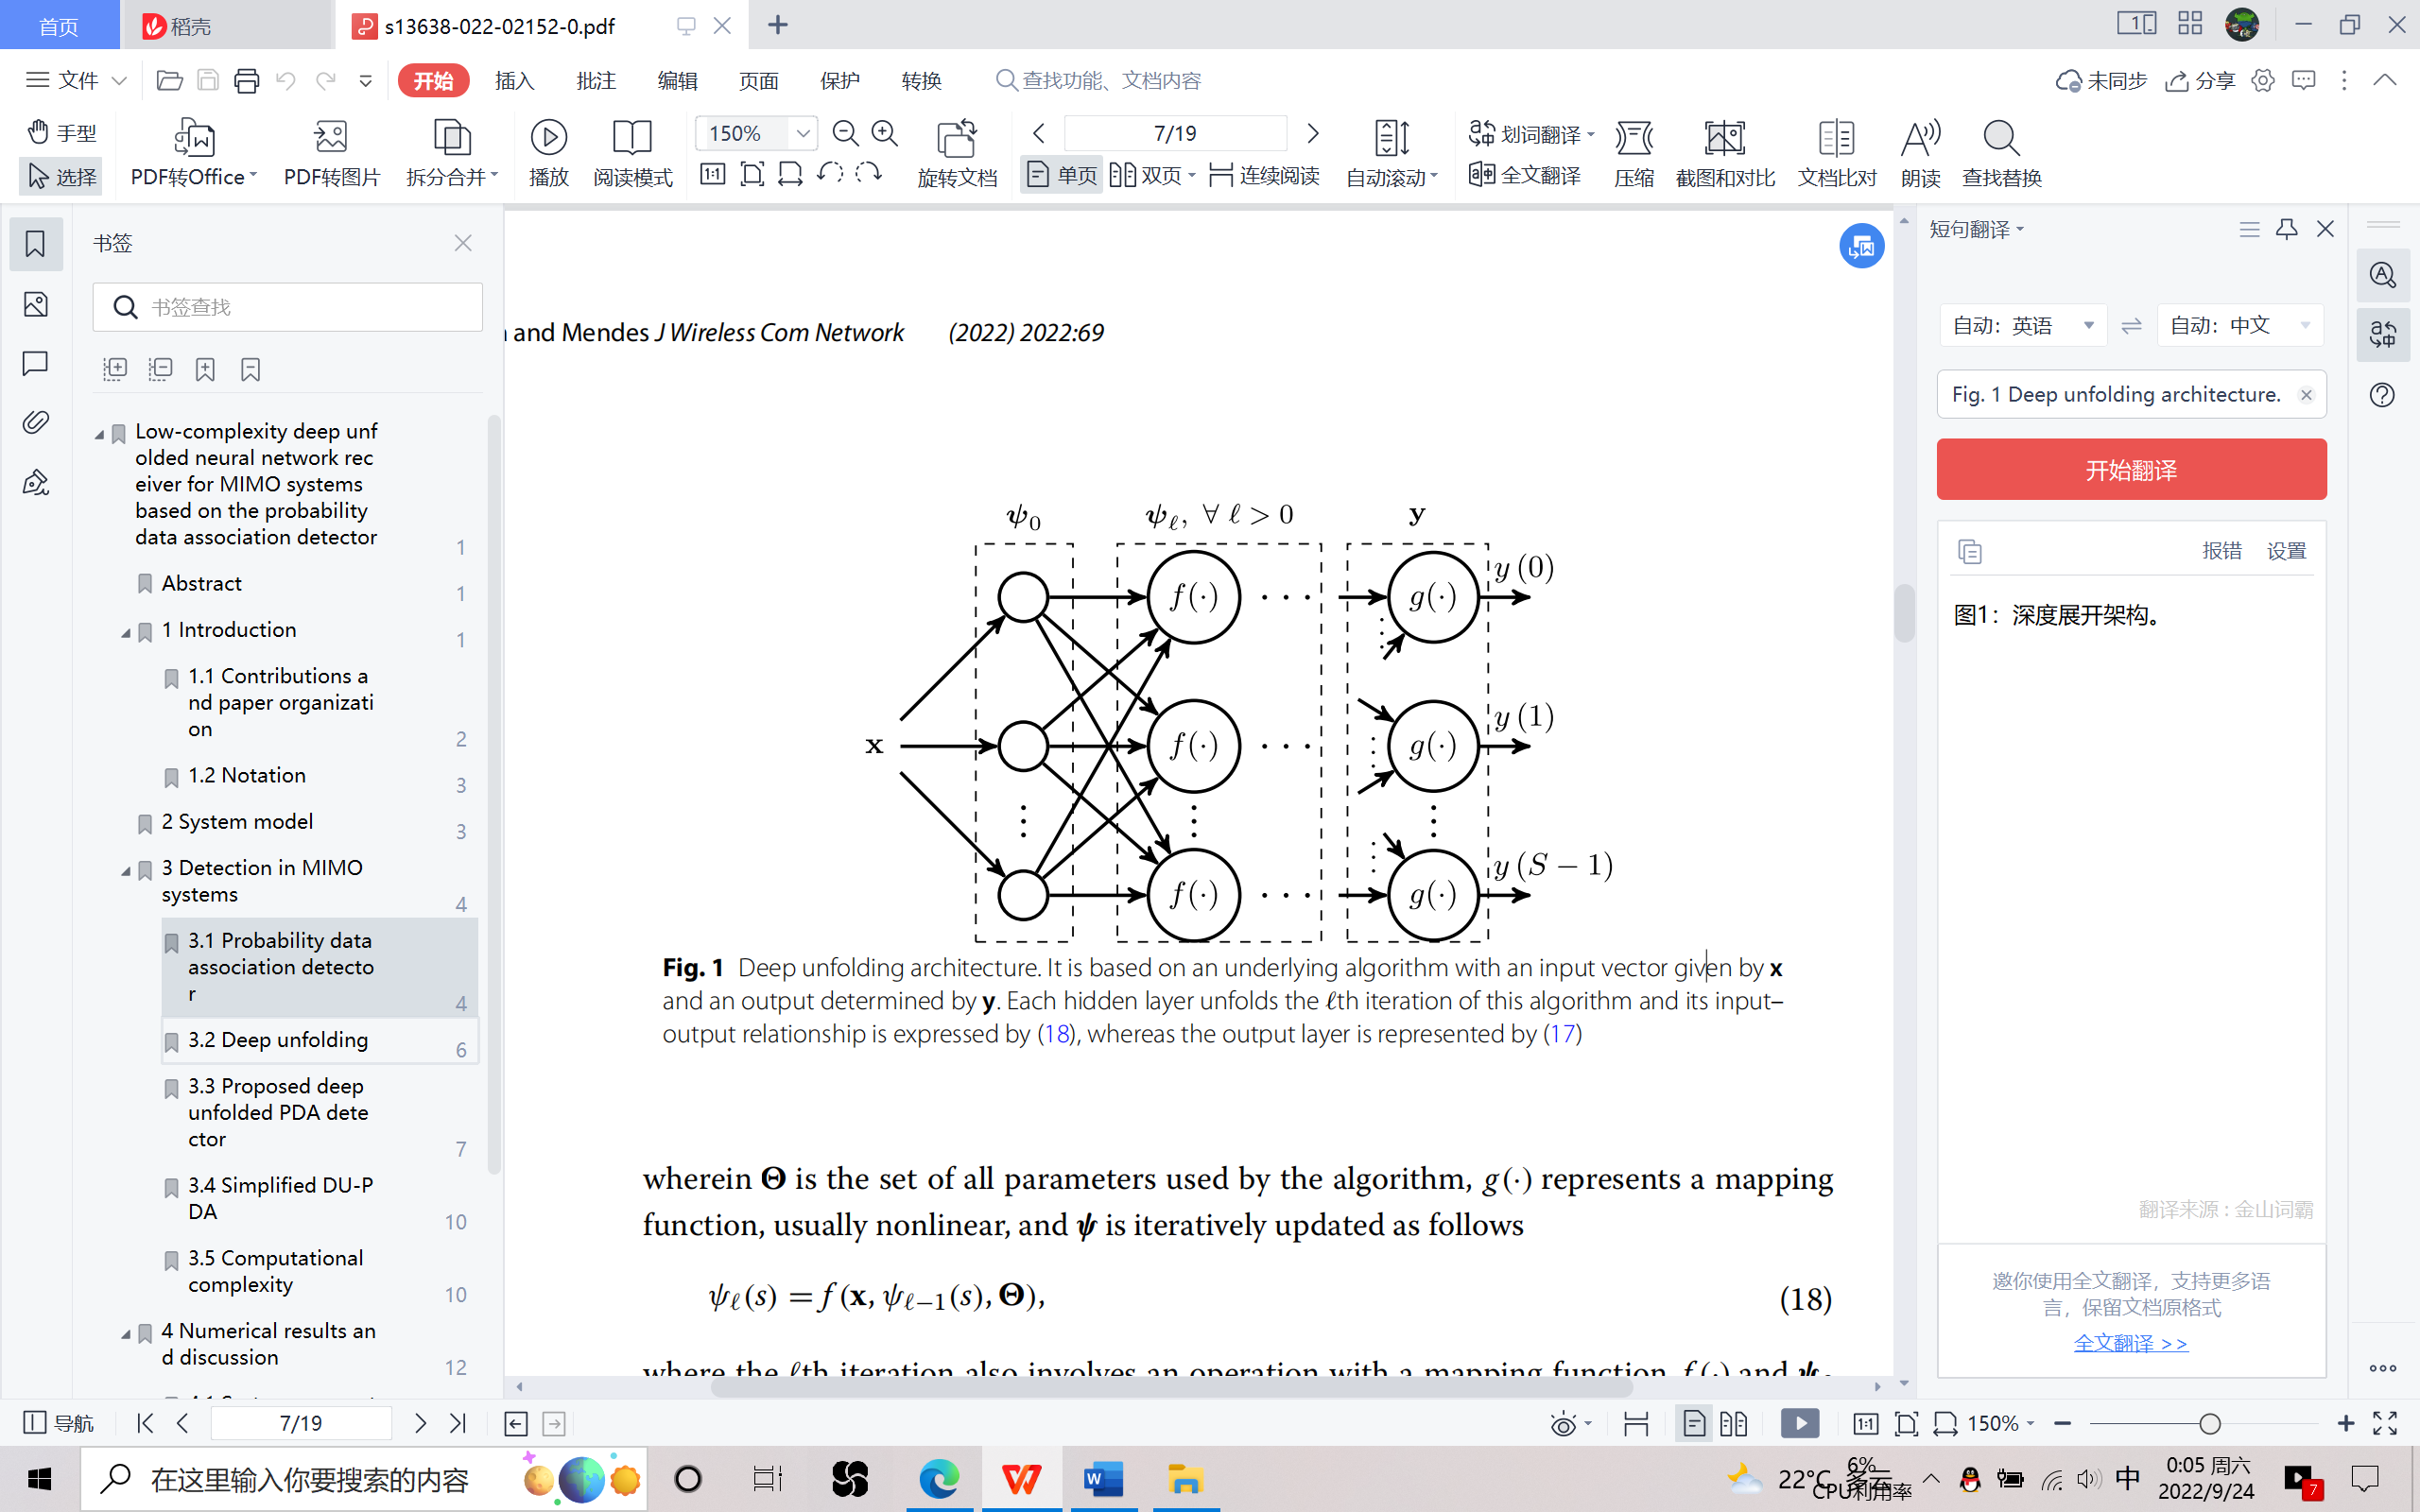Switch to the 编辑 tab
The height and width of the screenshot is (1512, 2420).
[x=677, y=81]
